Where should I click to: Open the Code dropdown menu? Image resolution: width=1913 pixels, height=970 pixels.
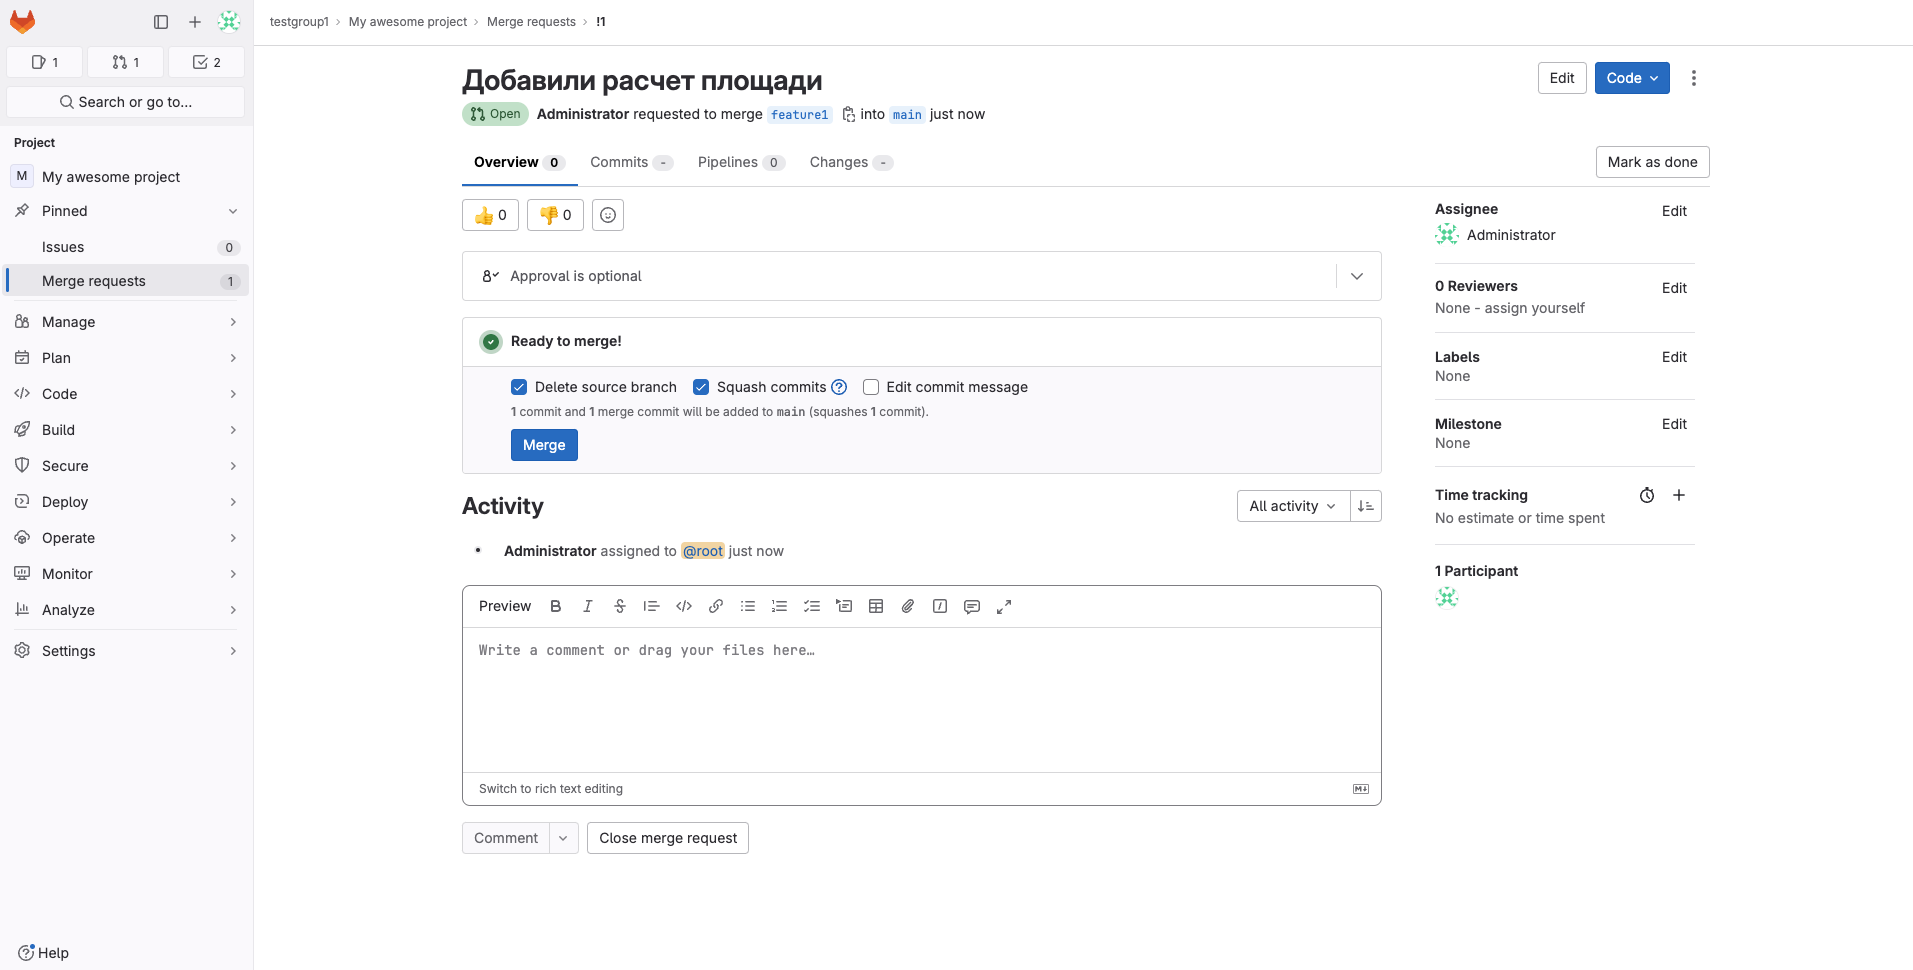click(1631, 77)
